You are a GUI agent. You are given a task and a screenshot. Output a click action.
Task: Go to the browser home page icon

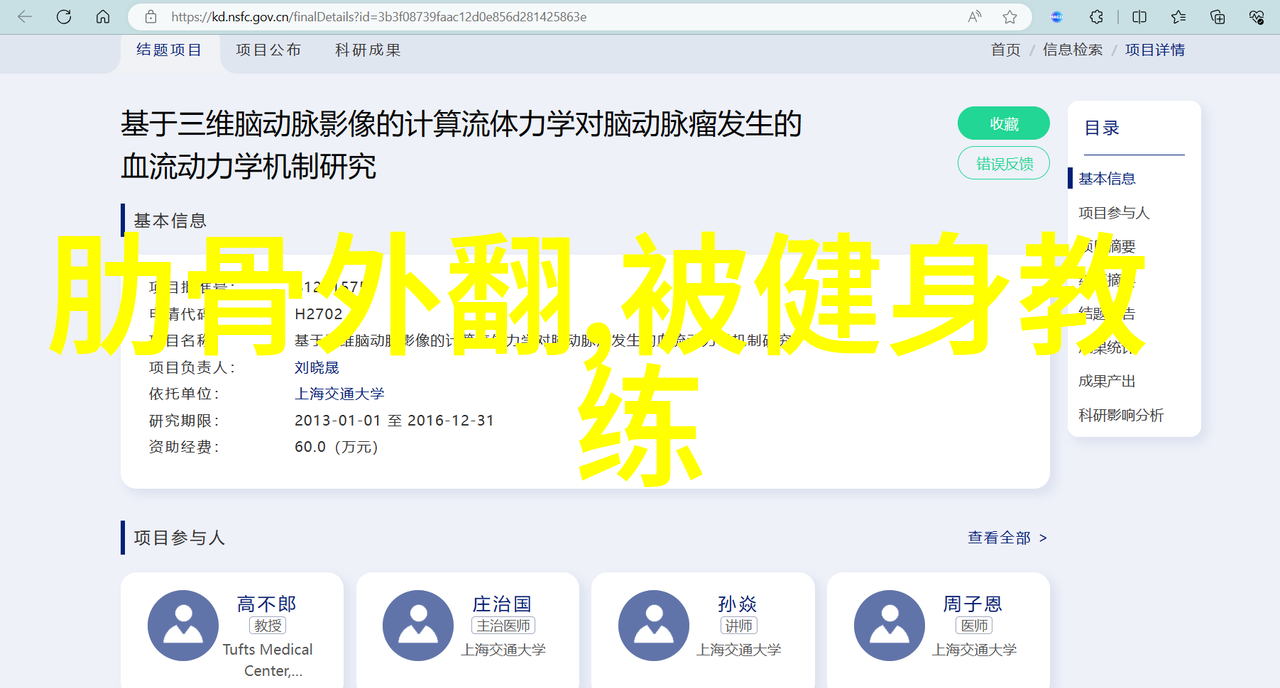pyautogui.click(x=103, y=17)
